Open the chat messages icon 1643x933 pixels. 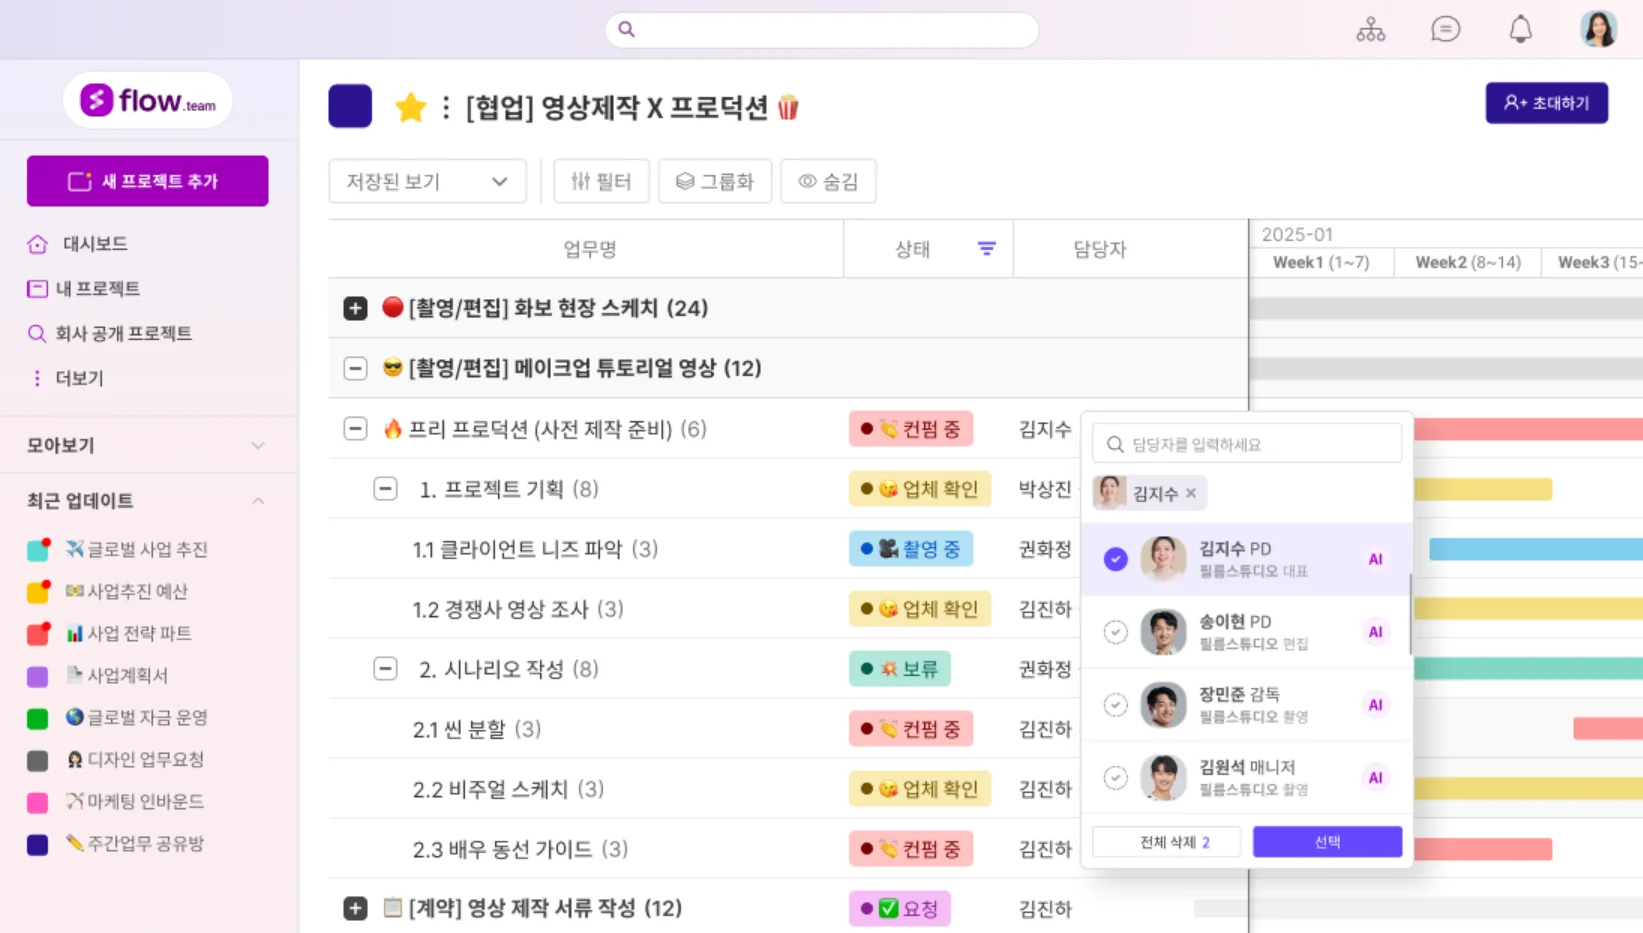(x=1445, y=30)
